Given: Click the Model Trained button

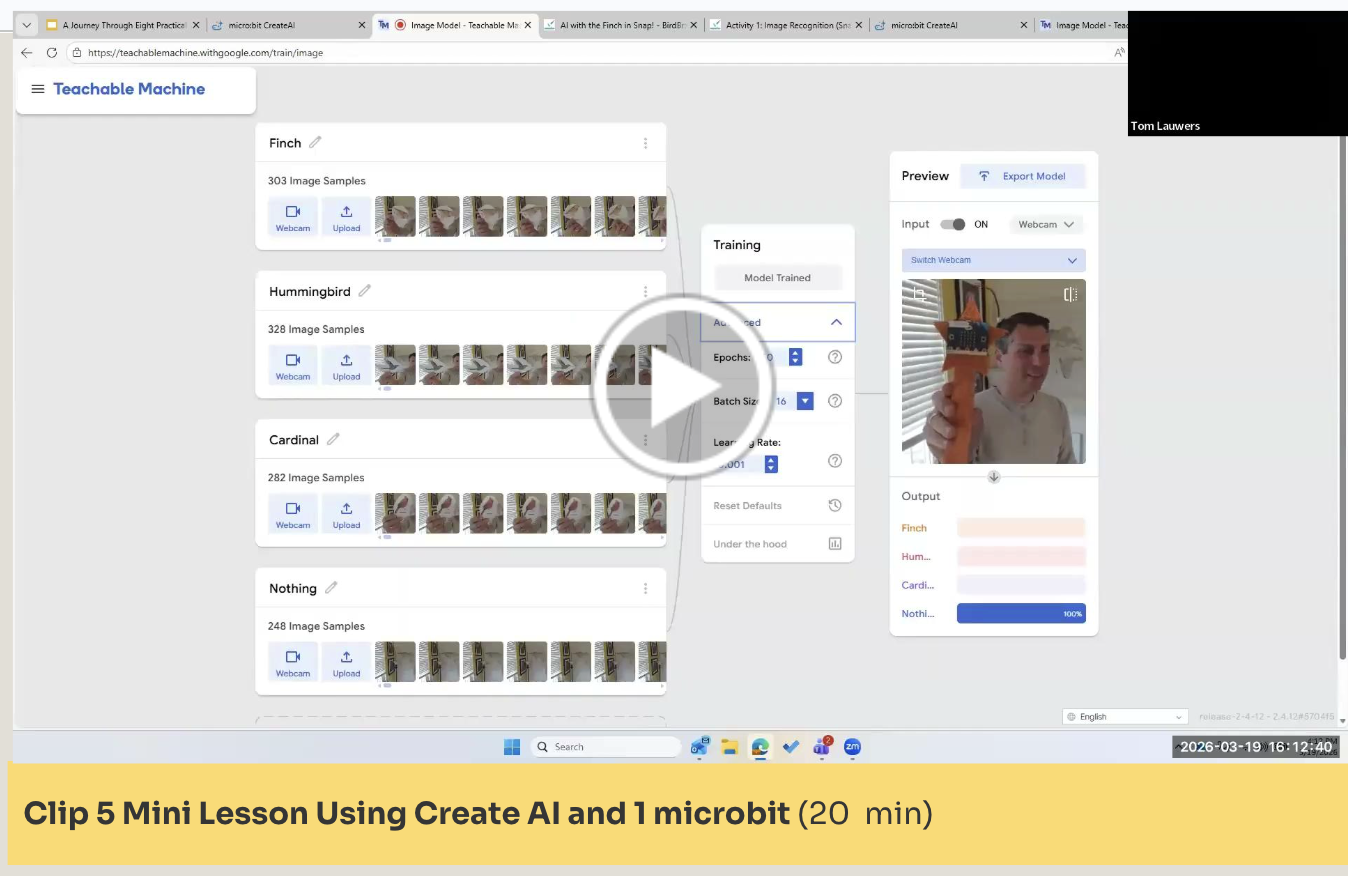Looking at the screenshot, I should pyautogui.click(x=777, y=278).
